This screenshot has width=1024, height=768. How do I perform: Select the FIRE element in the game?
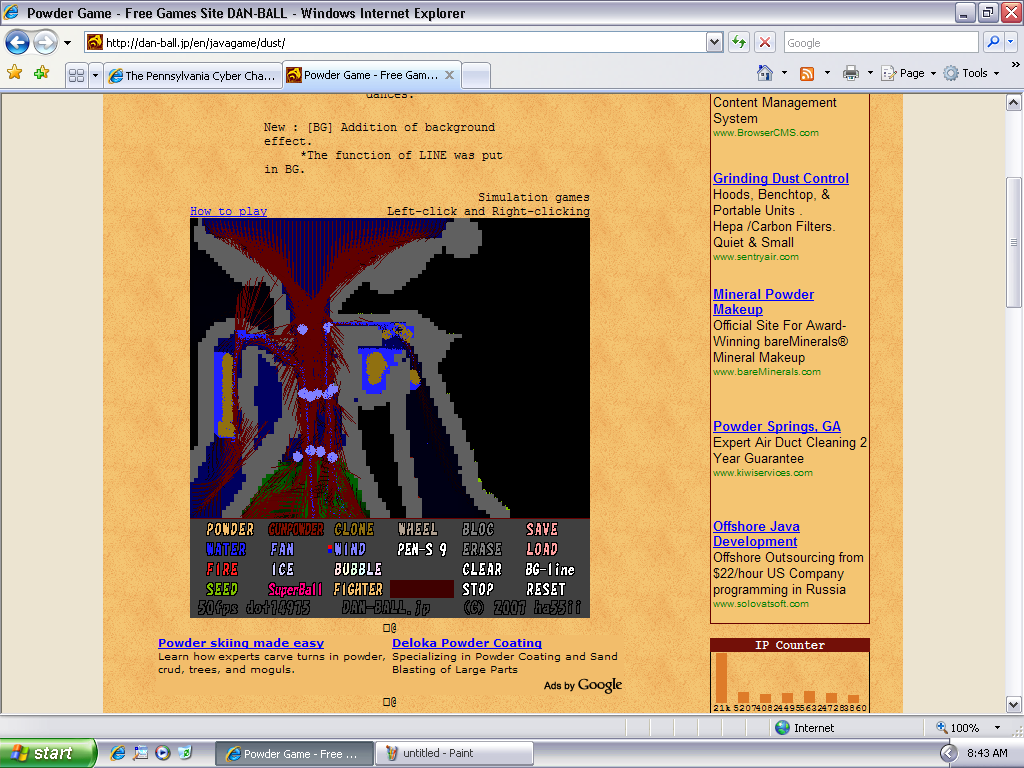point(222,569)
